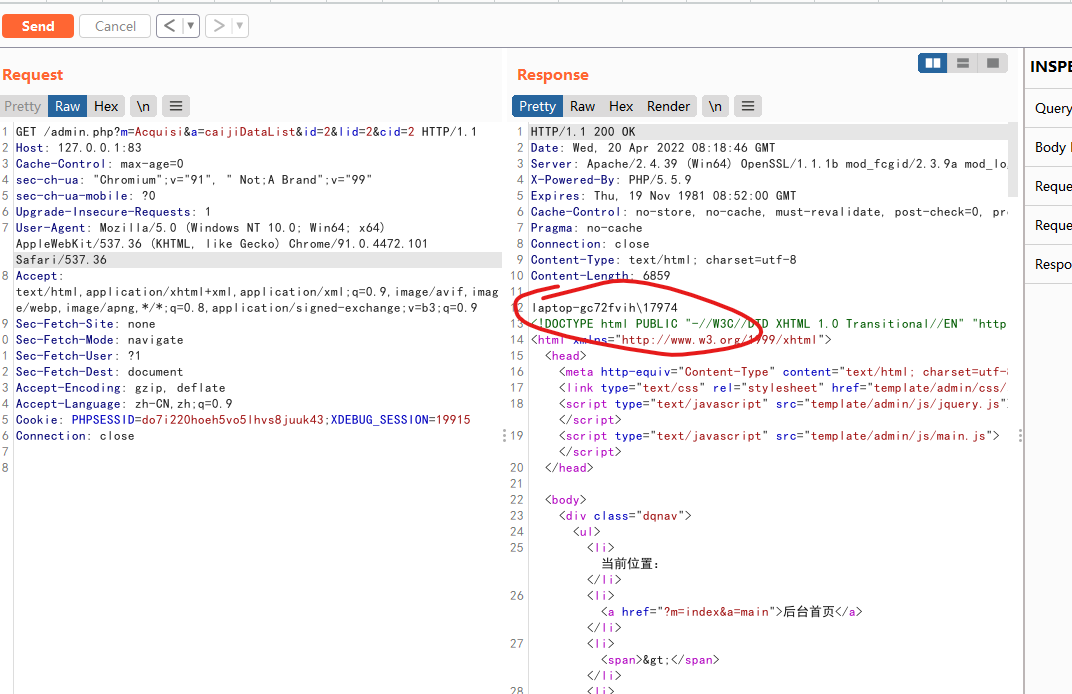
Task: Open the Render tab in Response panel
Action: [668, 106]
